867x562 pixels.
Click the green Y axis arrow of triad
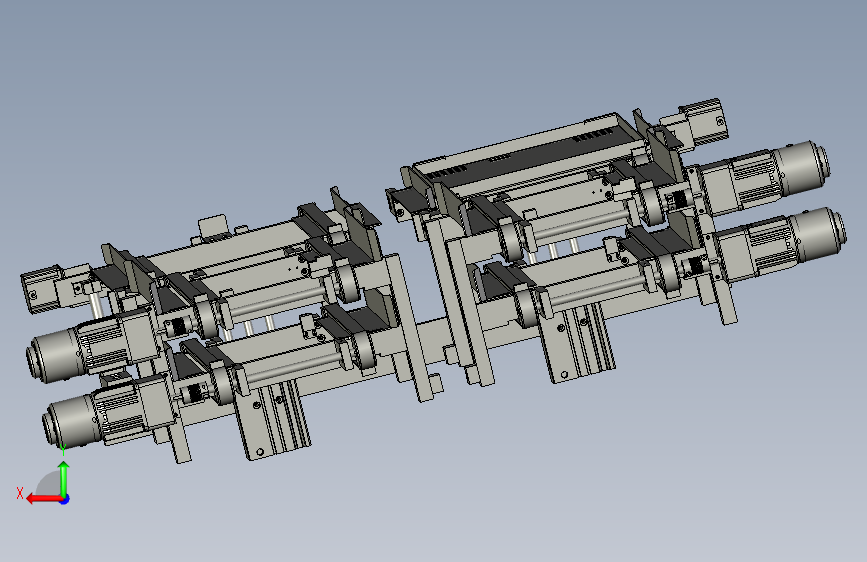click(64, 478)
